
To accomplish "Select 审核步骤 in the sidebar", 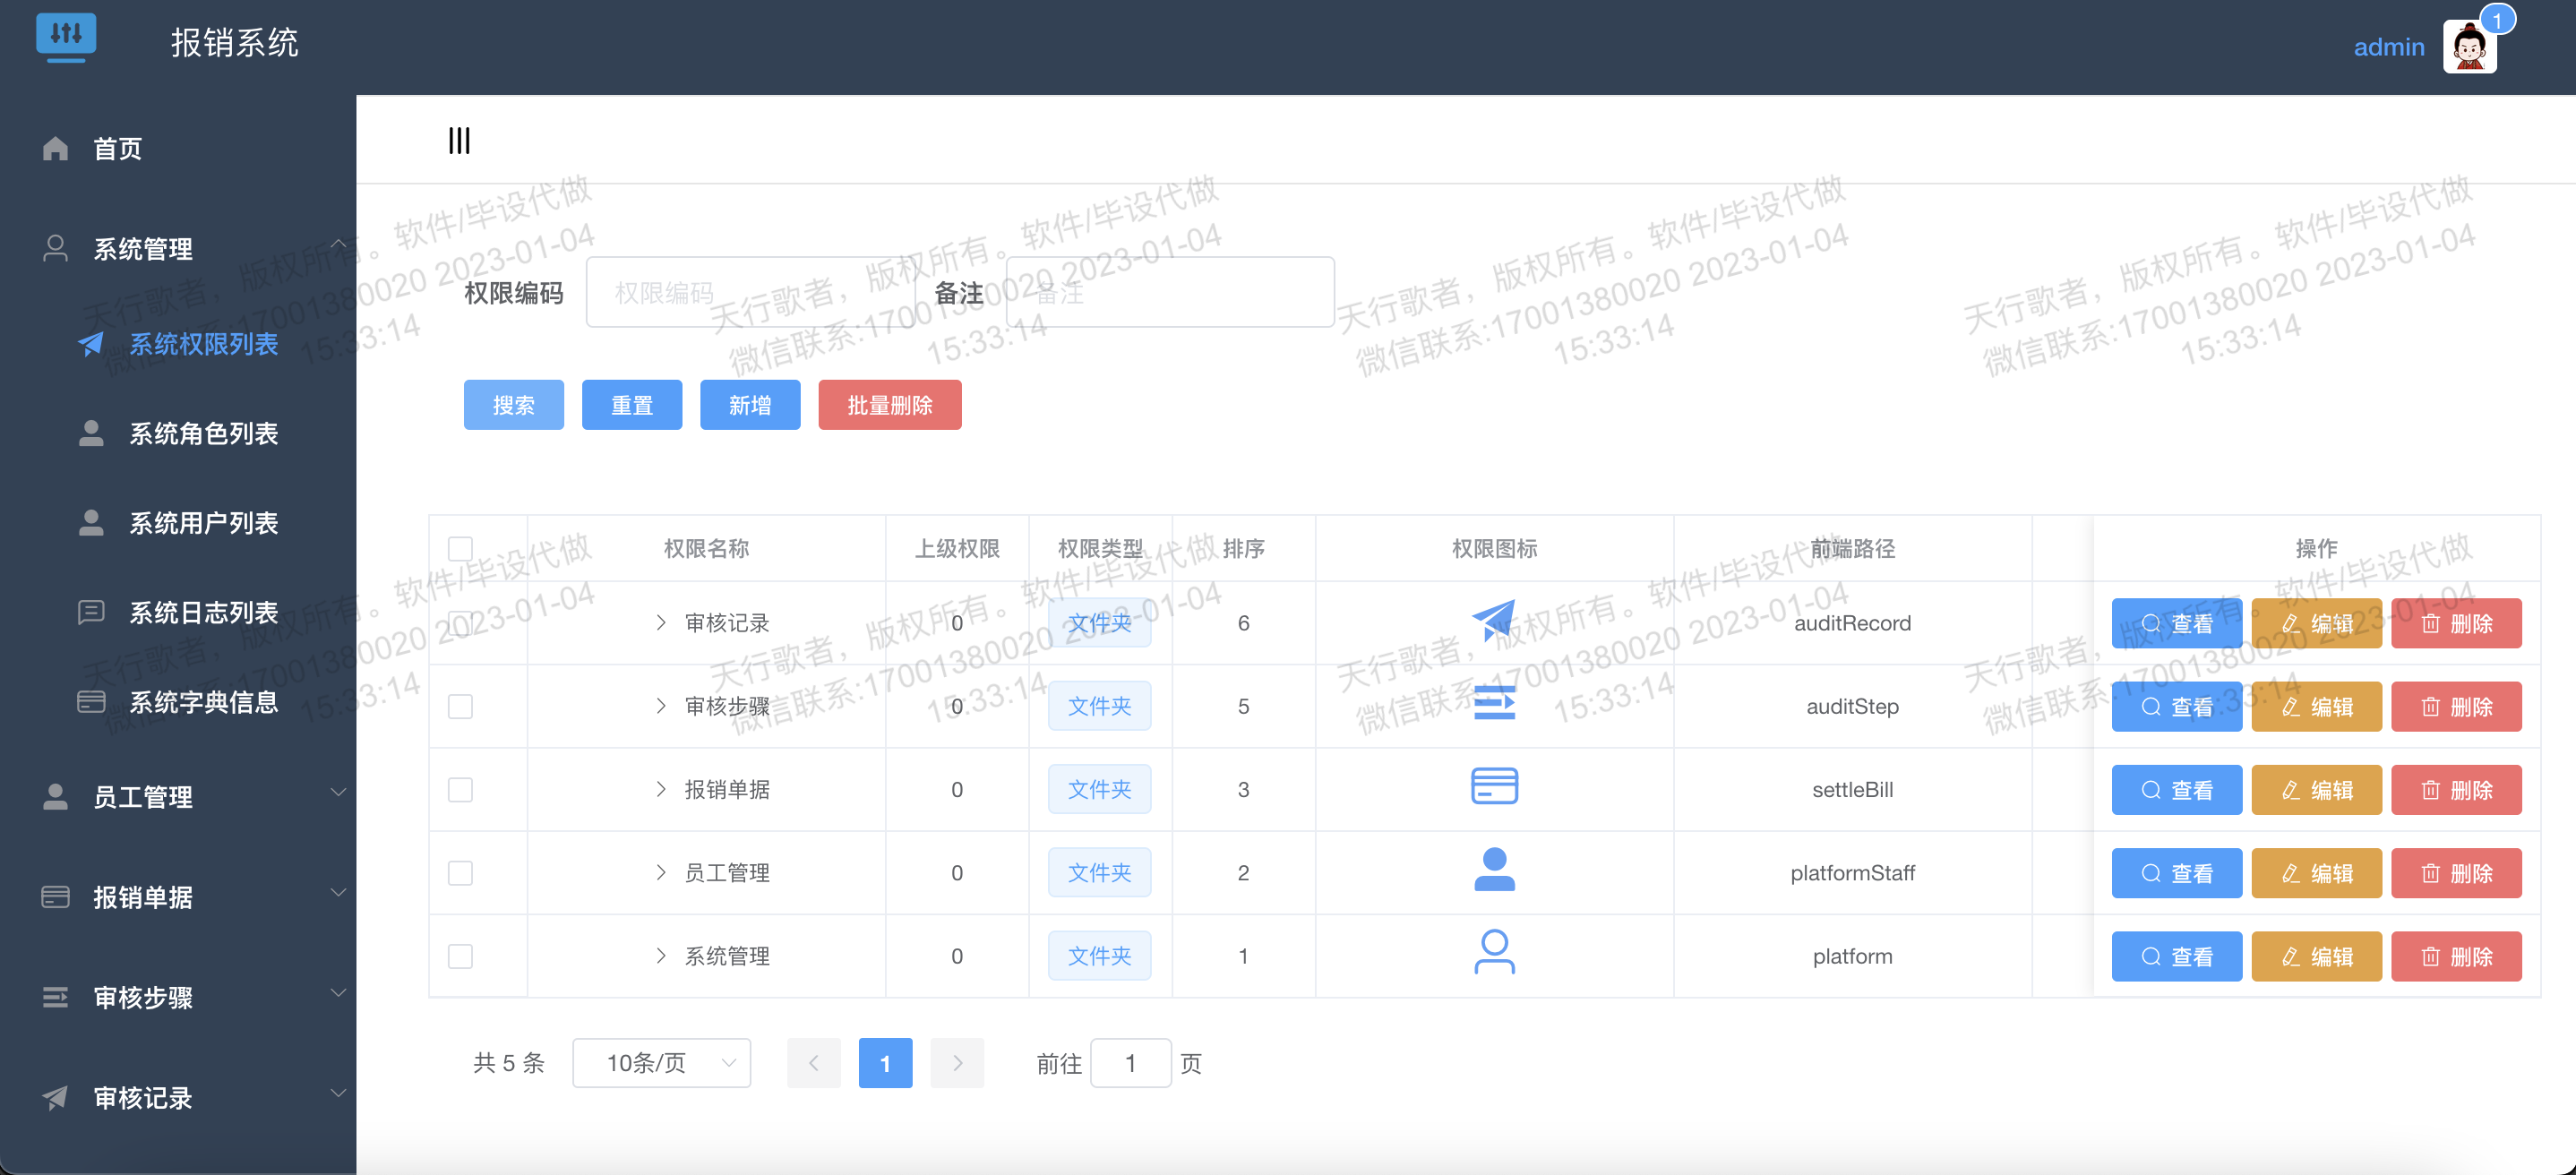I will 142,997.
